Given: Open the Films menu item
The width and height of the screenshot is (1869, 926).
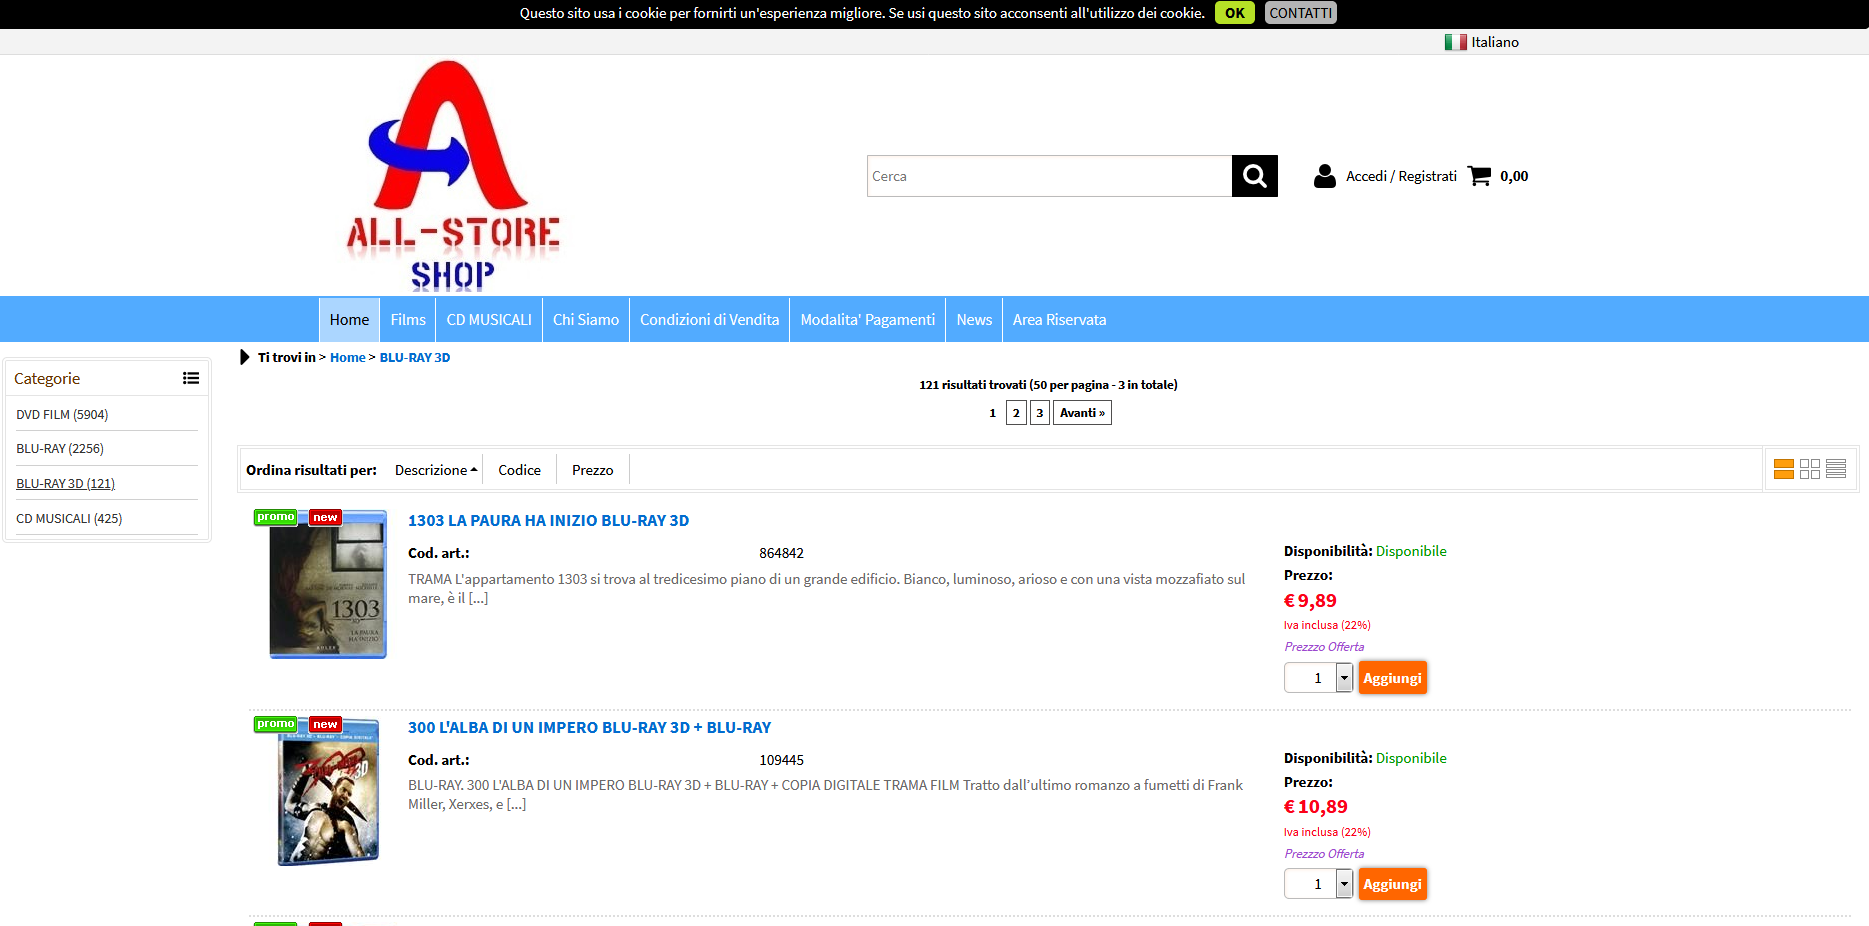Looking at the screenshot, I should point(408,320).
